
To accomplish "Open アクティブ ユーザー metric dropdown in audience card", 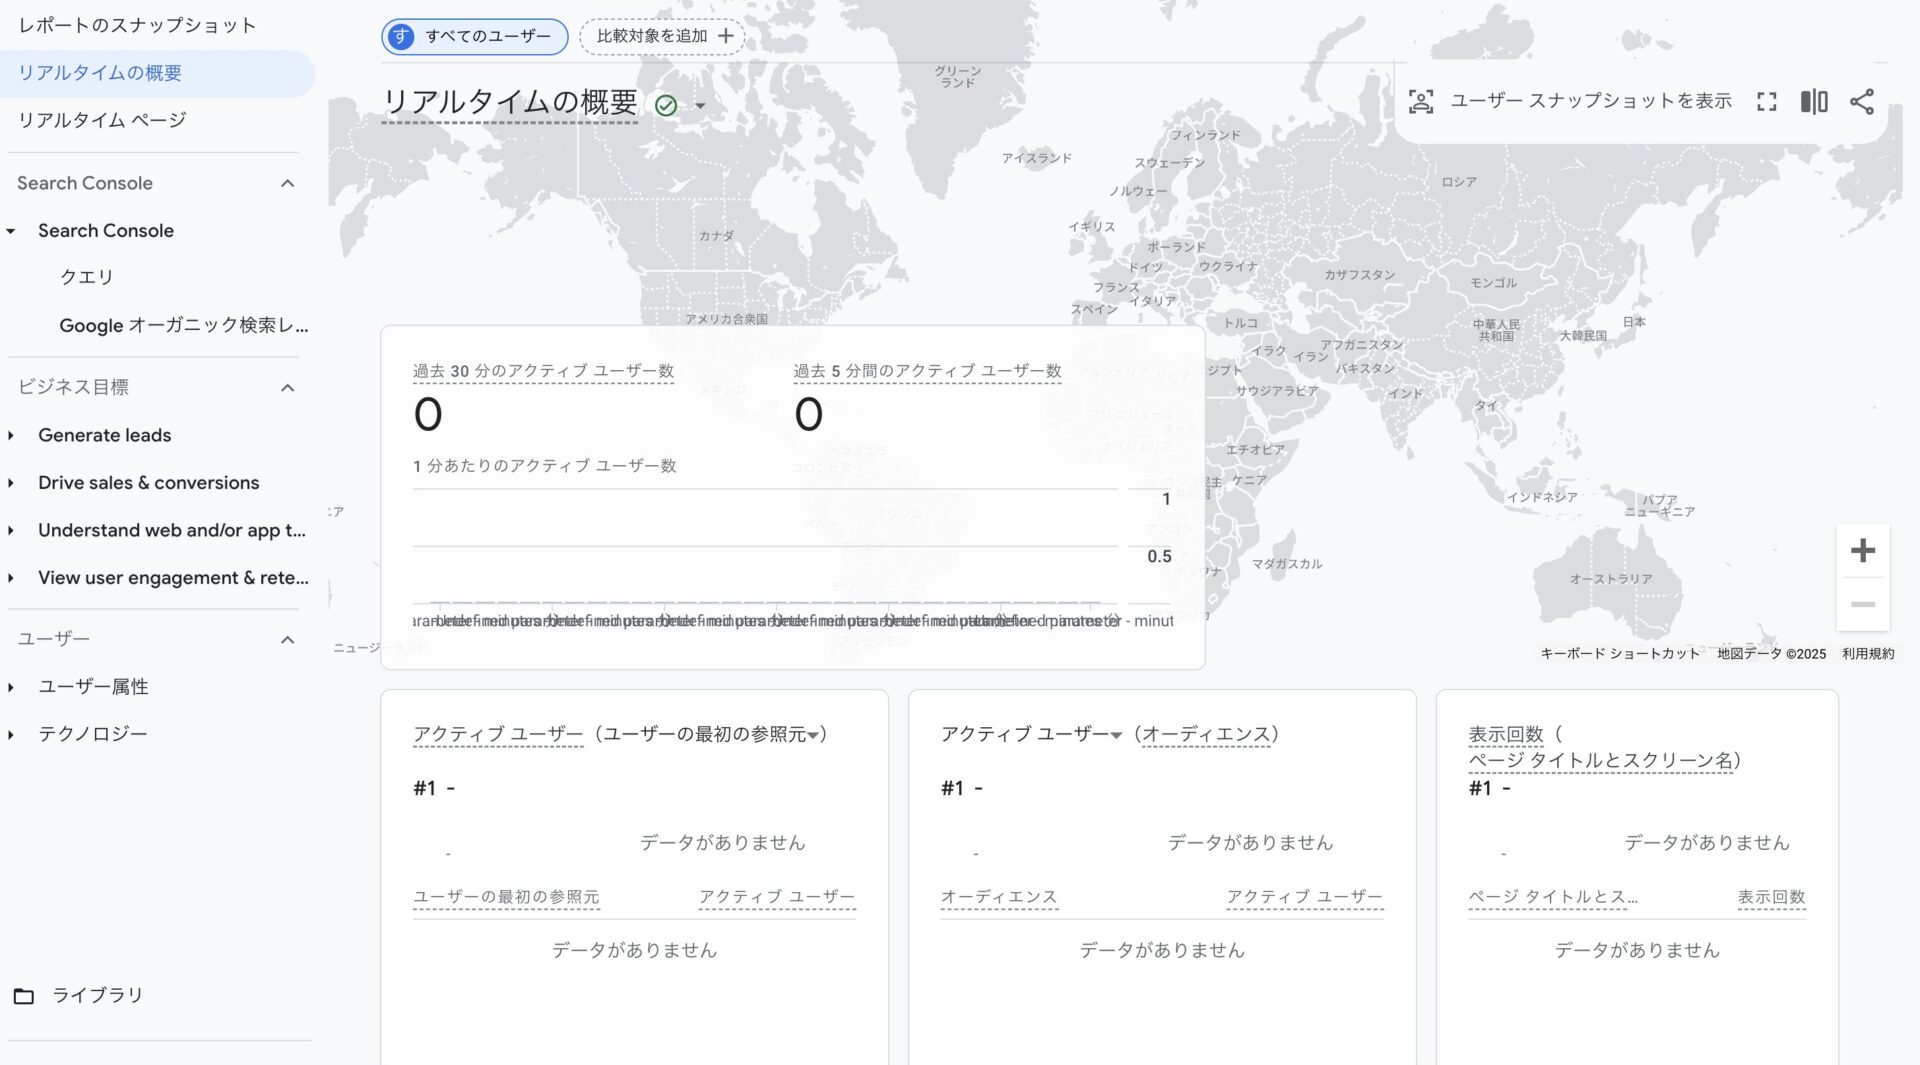I will (1116, 735).
